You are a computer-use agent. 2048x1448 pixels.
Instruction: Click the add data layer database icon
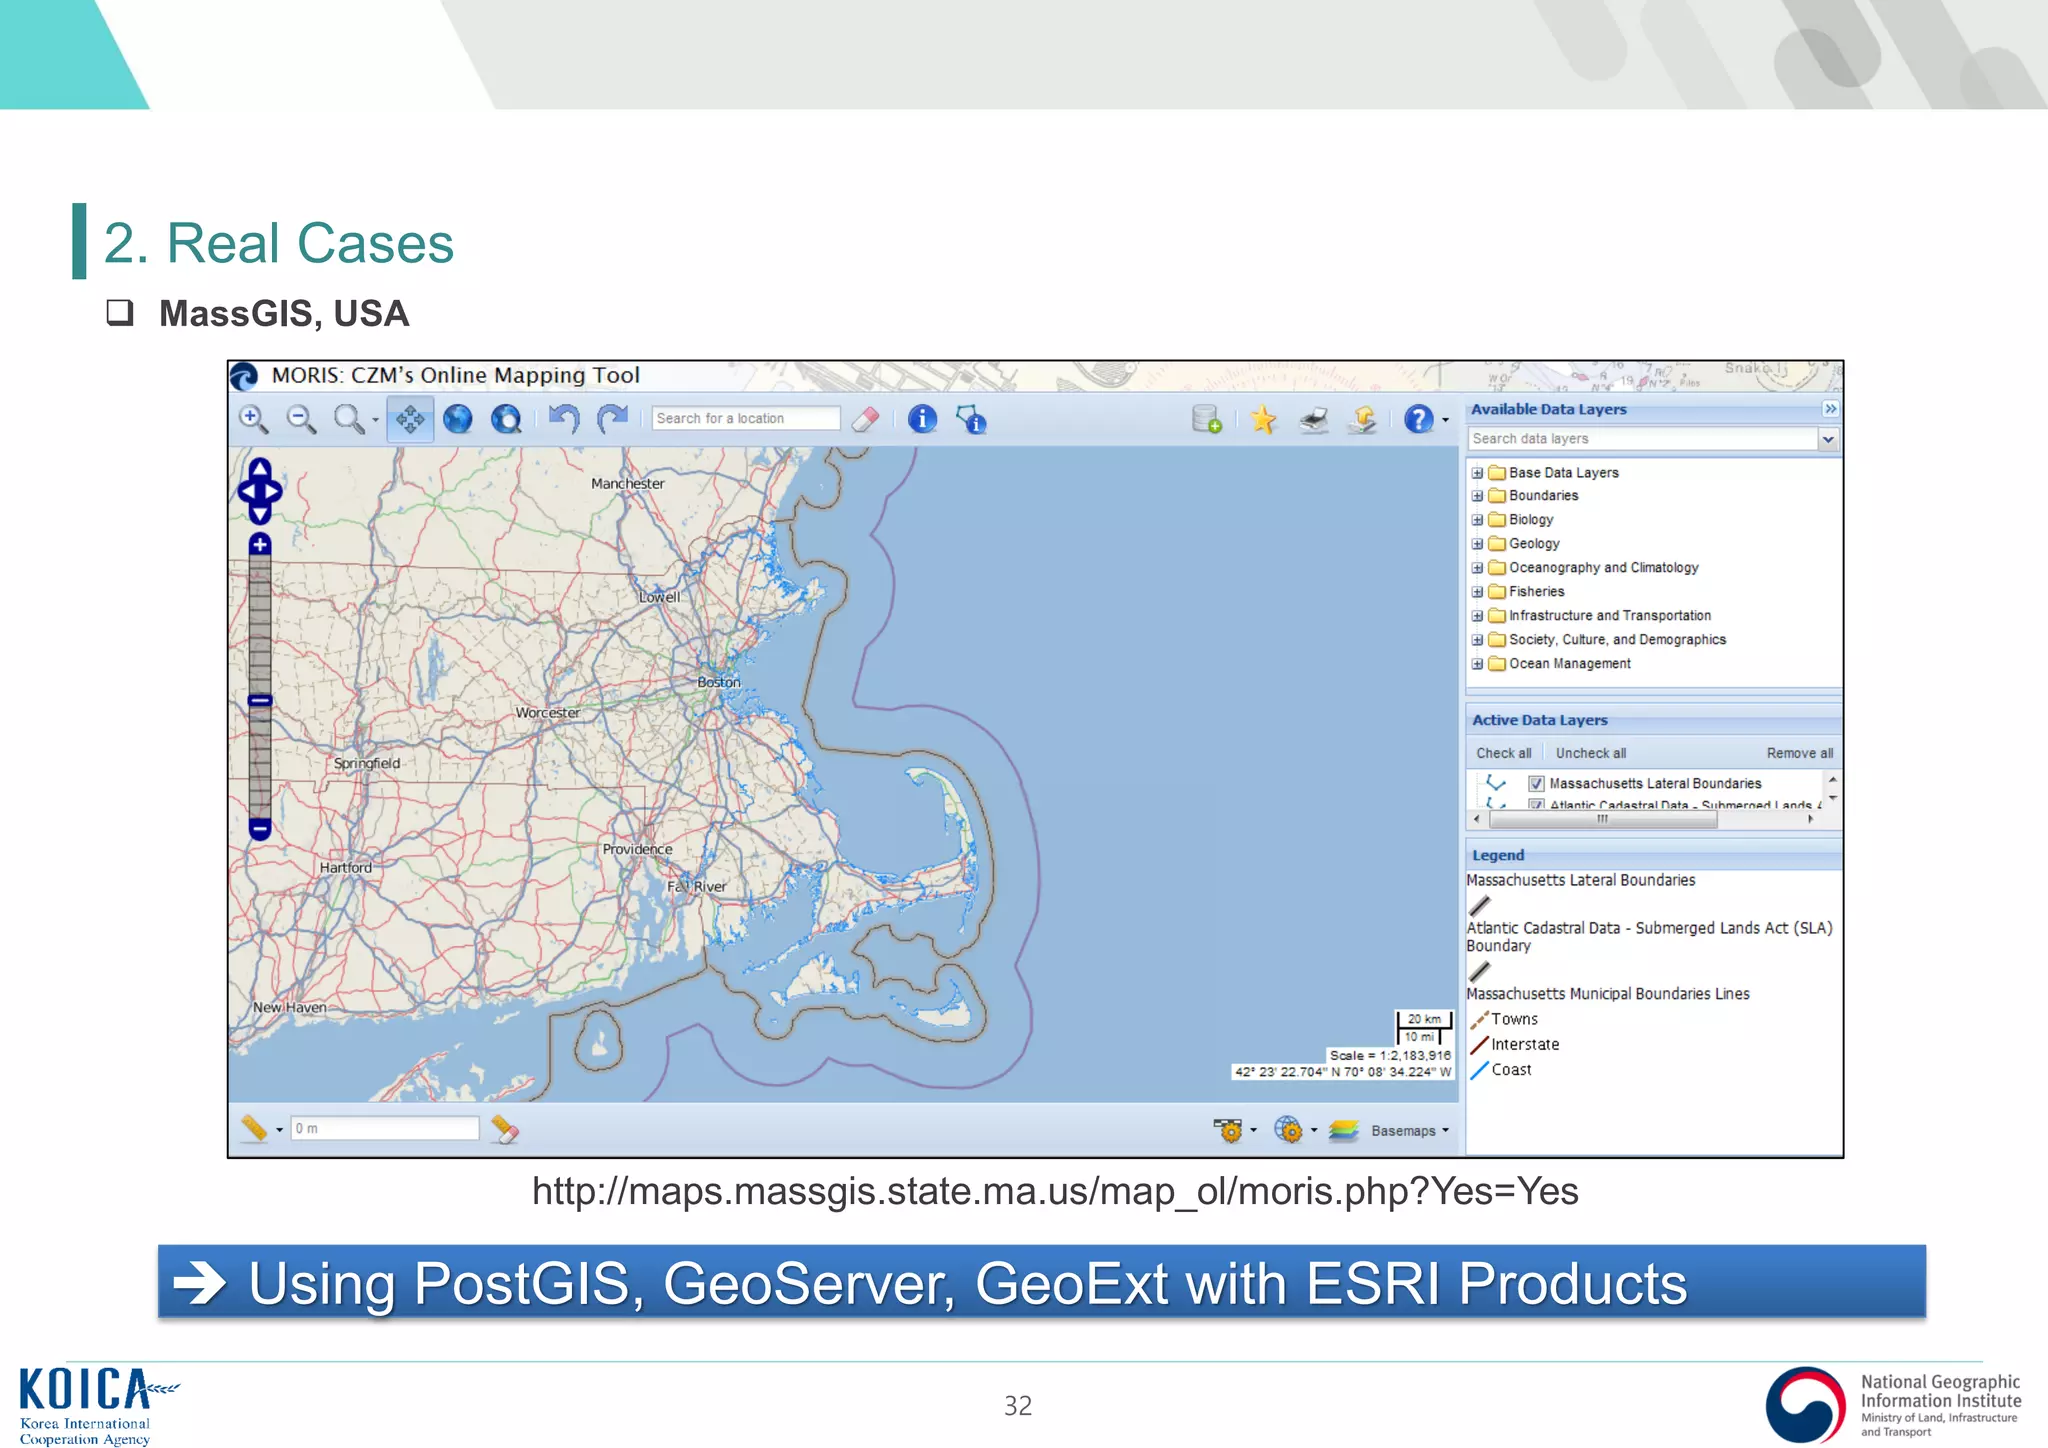(x=1207, y=419)
